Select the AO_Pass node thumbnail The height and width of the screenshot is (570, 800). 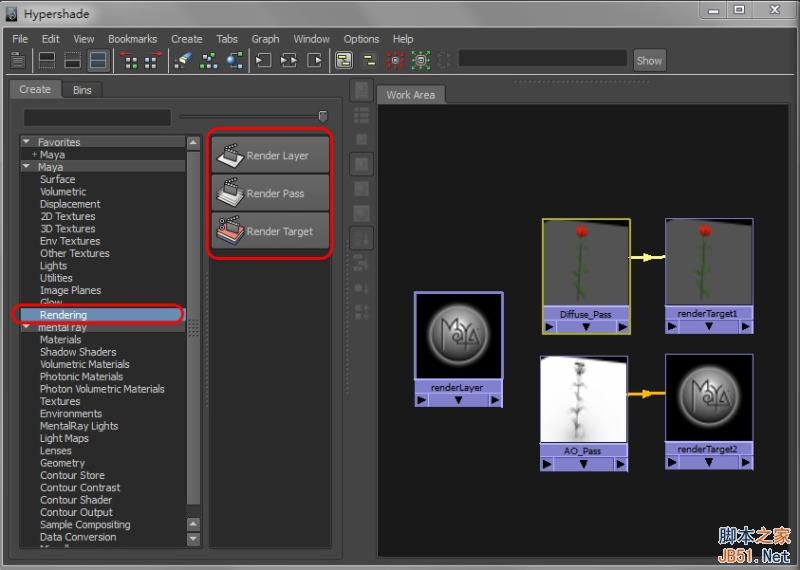[584, 399]
